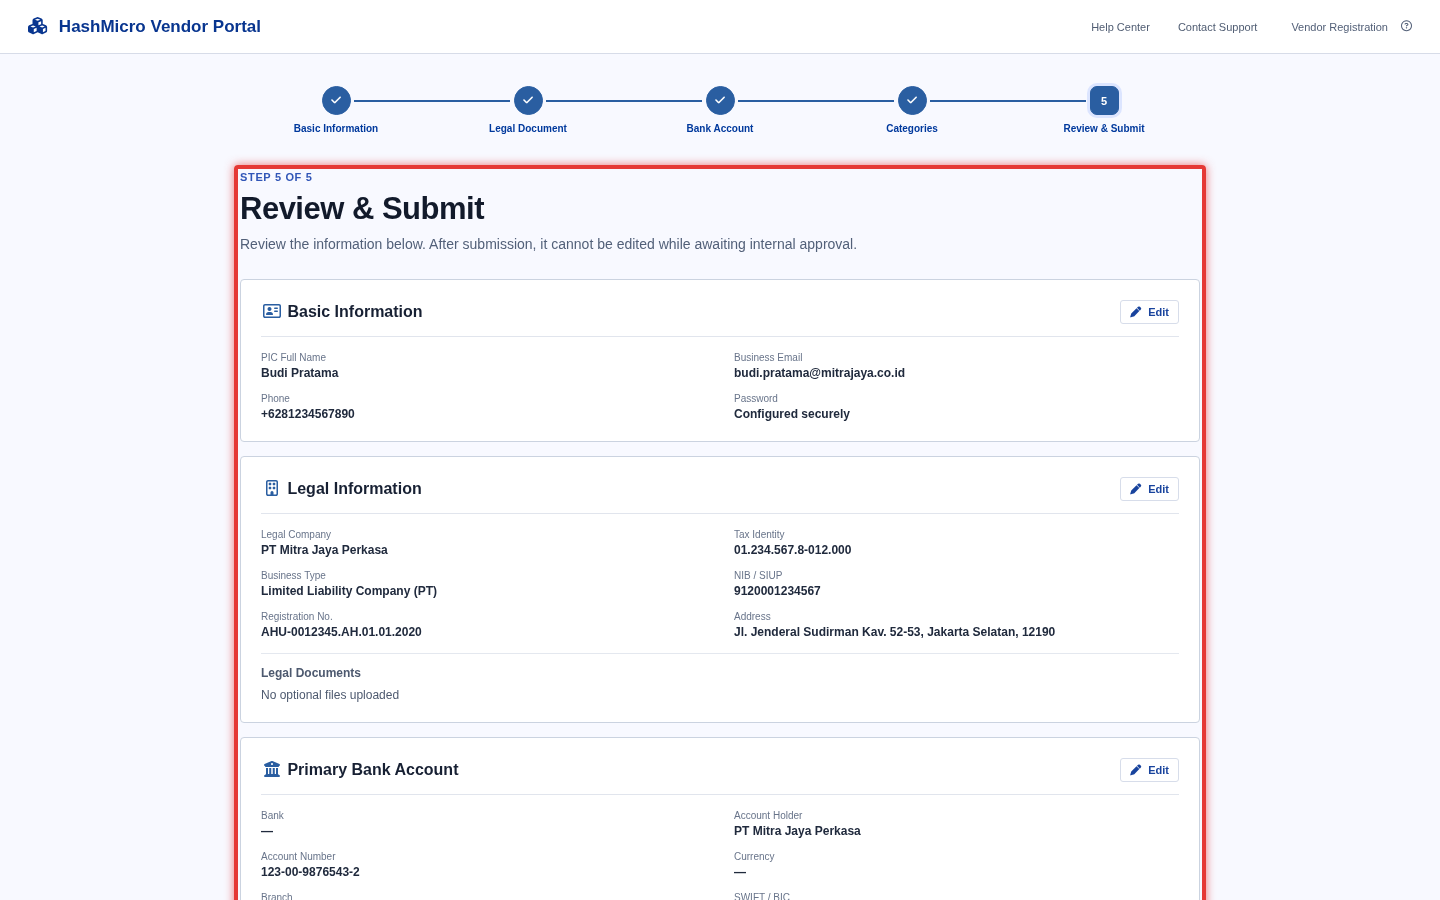Click the Legal Document step checkmark circle
Screen dimensions: 1440x900
pos(528,100)
